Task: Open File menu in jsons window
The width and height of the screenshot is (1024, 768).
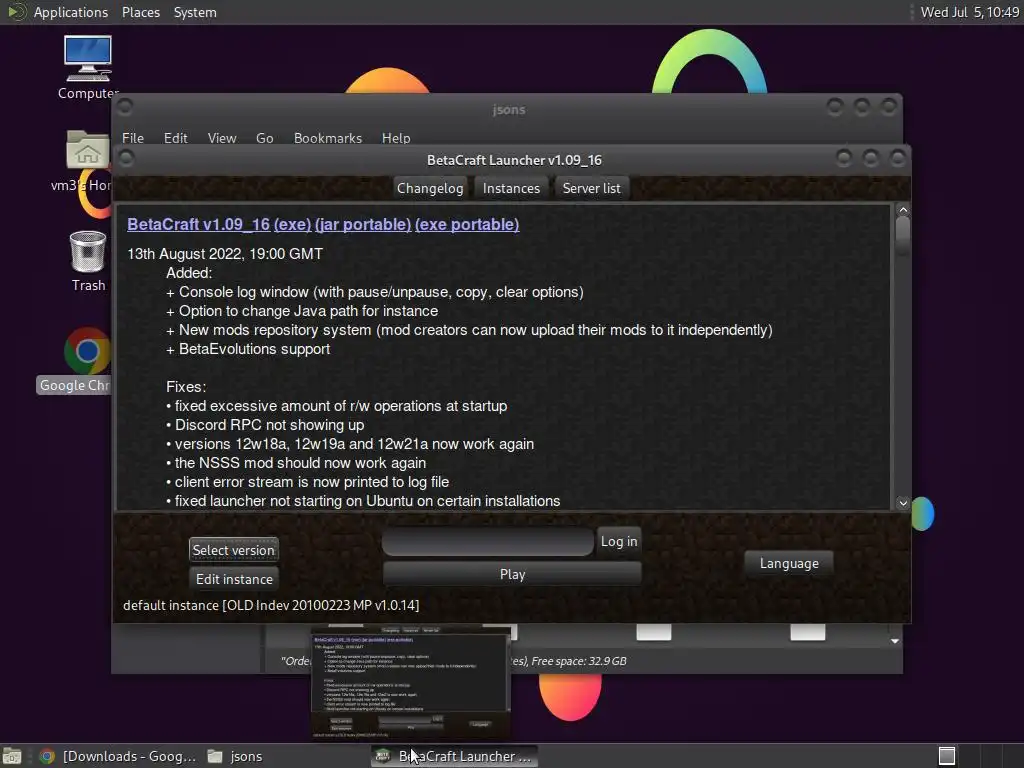Action: coord(133,138)
